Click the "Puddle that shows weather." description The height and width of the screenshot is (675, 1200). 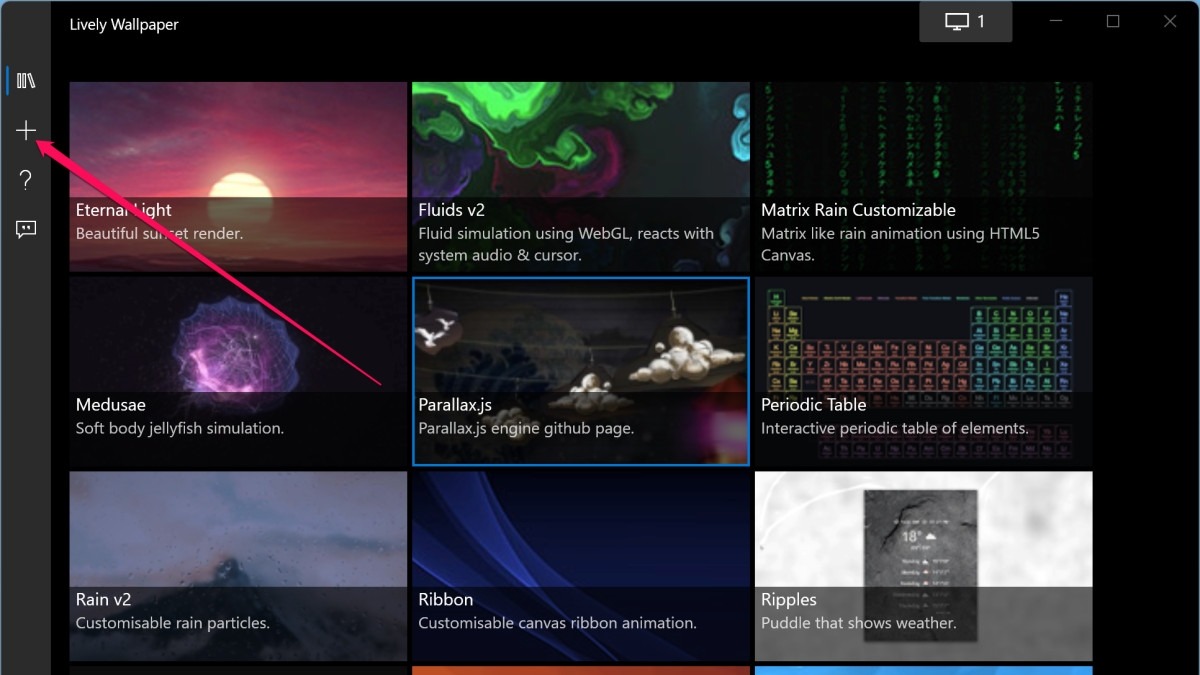tap(859, 623)
